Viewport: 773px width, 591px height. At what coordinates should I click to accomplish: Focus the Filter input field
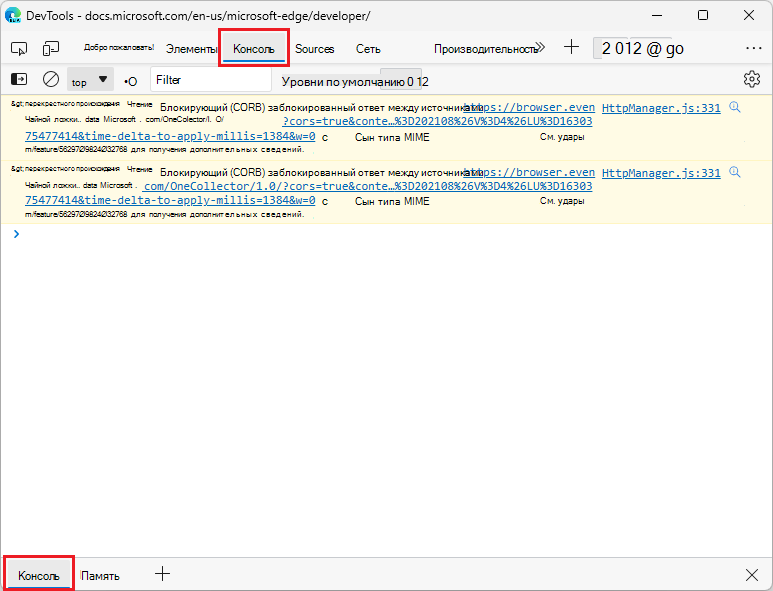[x=211, y=80]
